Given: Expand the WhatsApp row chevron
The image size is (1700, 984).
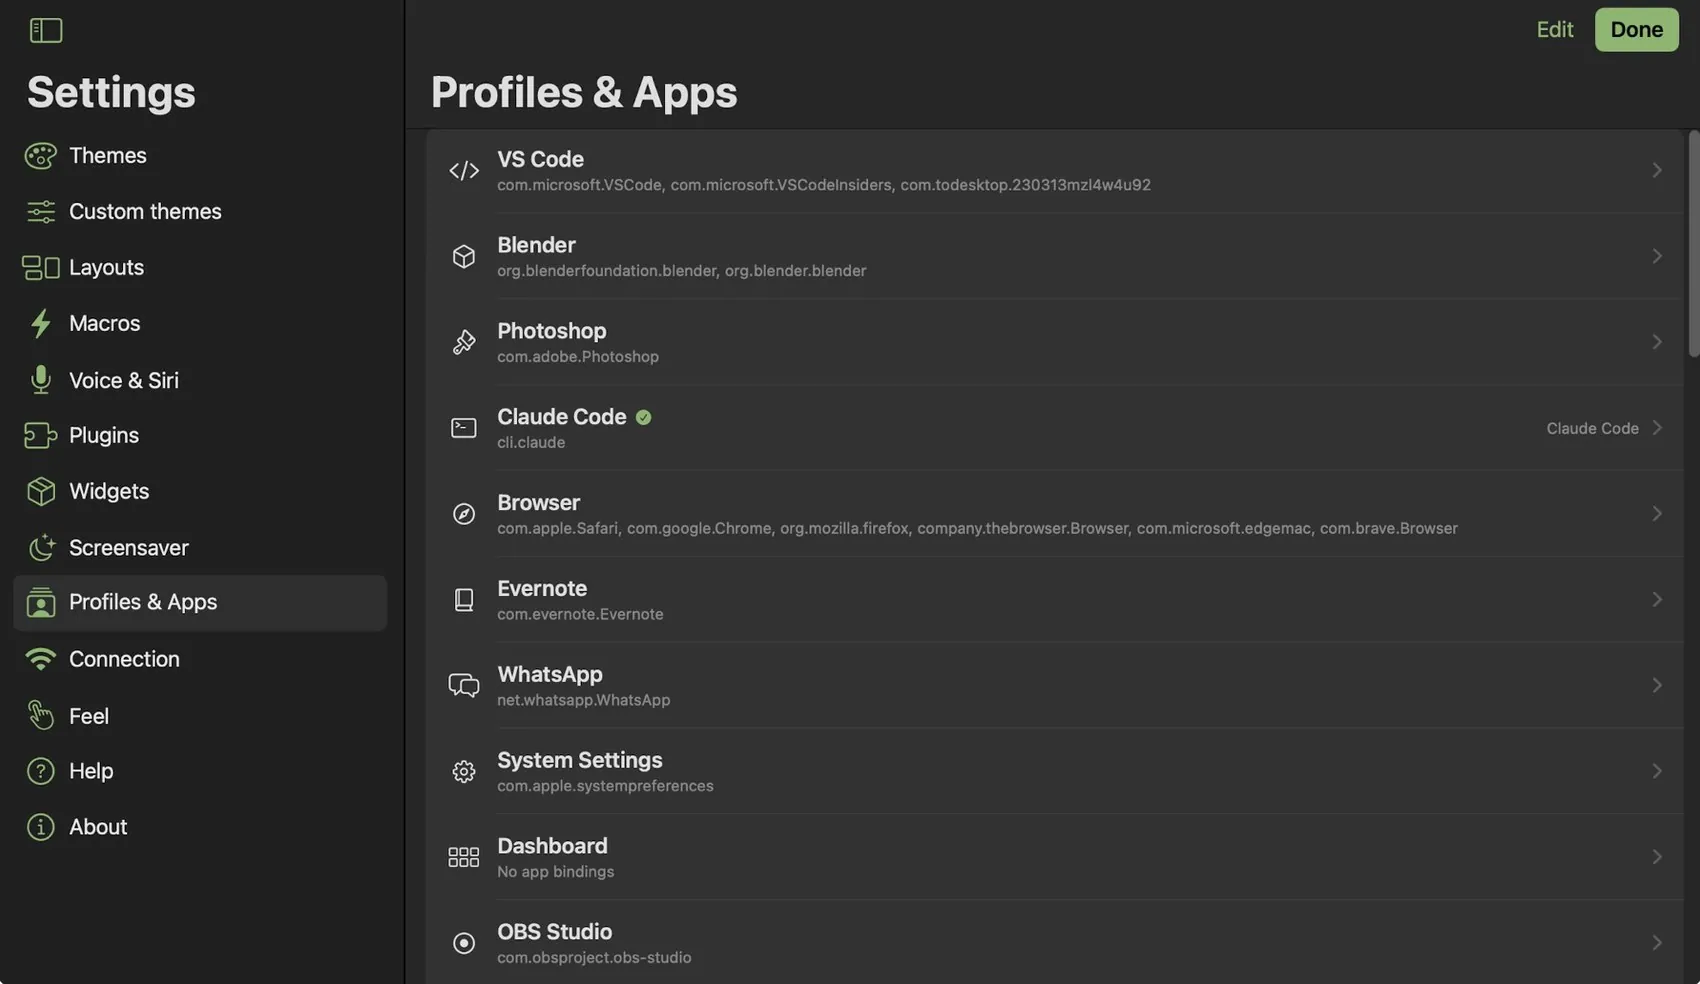Looking at the screenshot, I should coord(1656,685).
